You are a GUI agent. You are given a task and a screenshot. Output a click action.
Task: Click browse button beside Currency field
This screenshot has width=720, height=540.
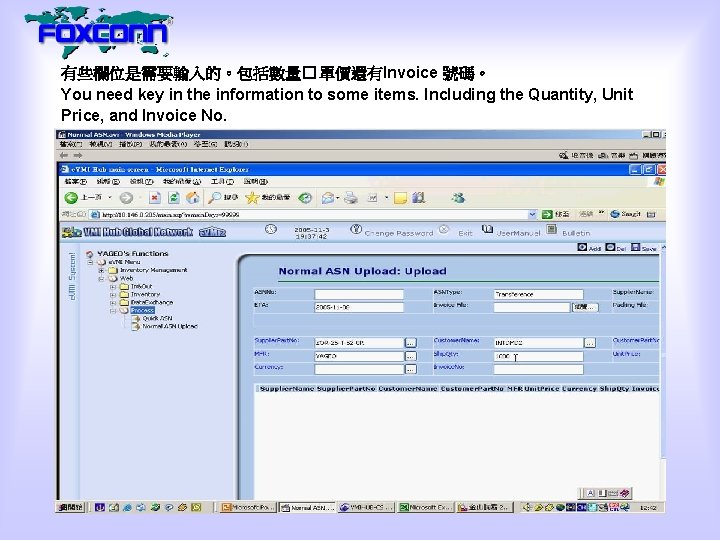click(x=411, y=369)
